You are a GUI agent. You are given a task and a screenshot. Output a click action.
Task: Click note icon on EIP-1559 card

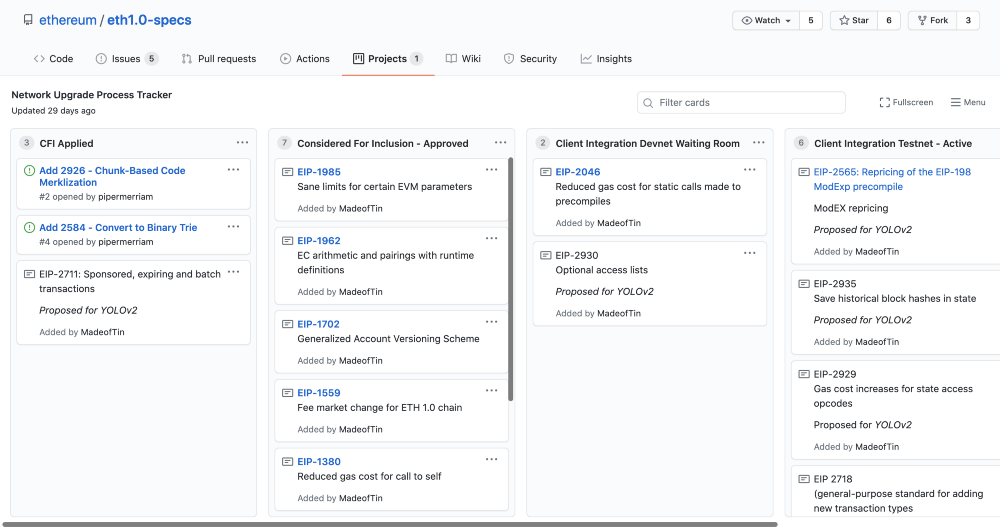coord(288,393)
